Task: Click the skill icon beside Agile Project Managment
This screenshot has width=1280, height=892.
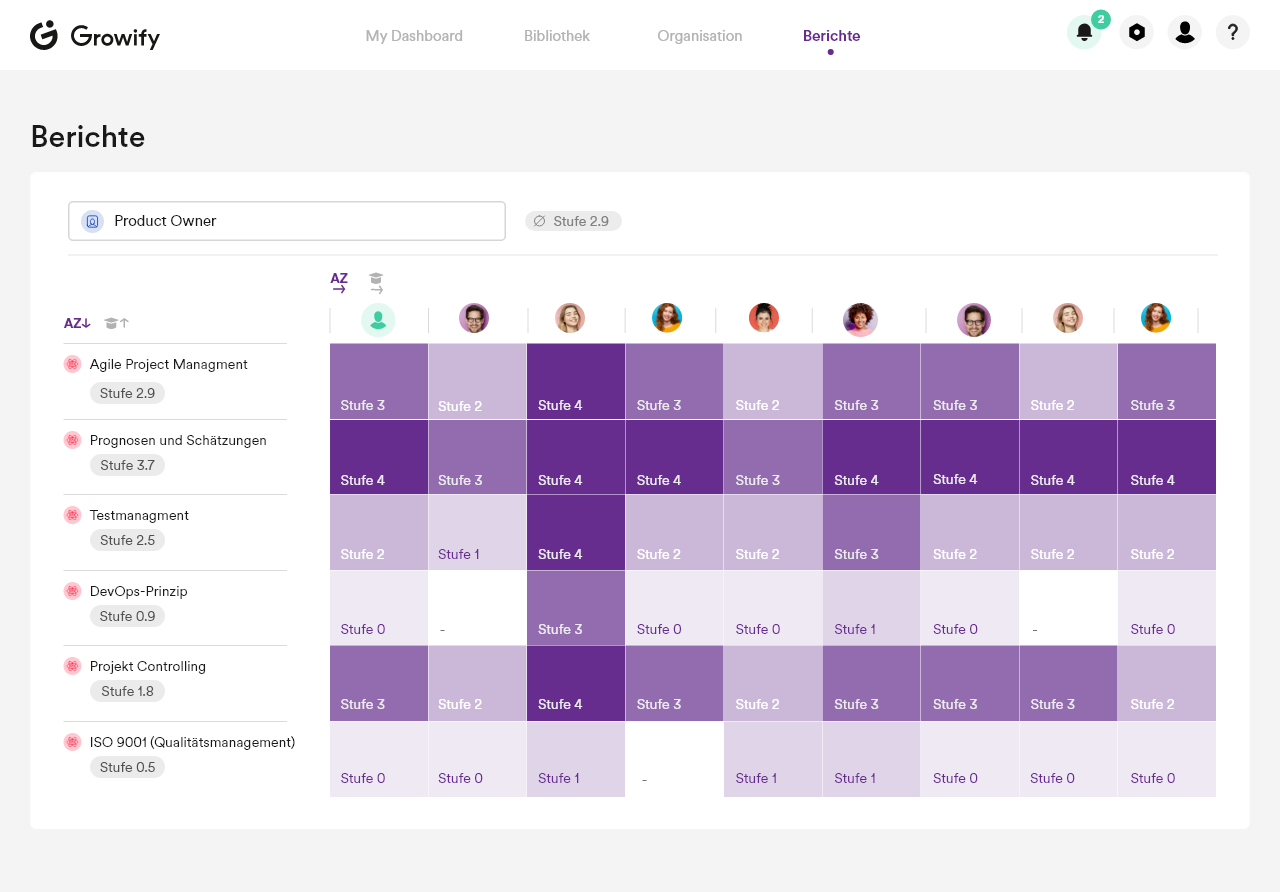Action: (72, 364)
